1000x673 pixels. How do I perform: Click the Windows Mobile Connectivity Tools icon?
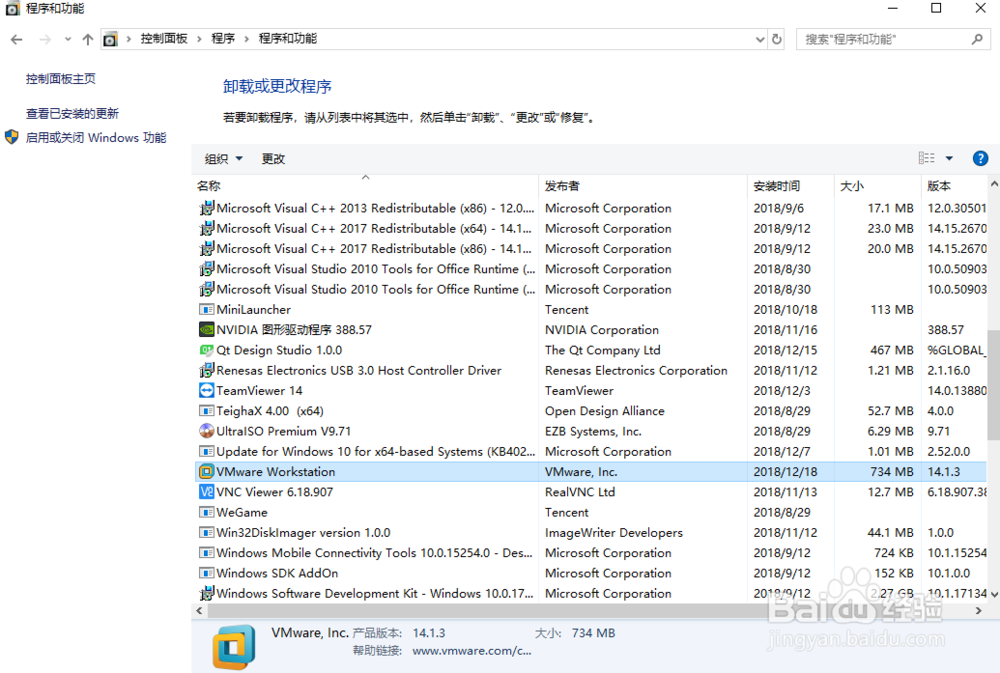coord(206,553)
